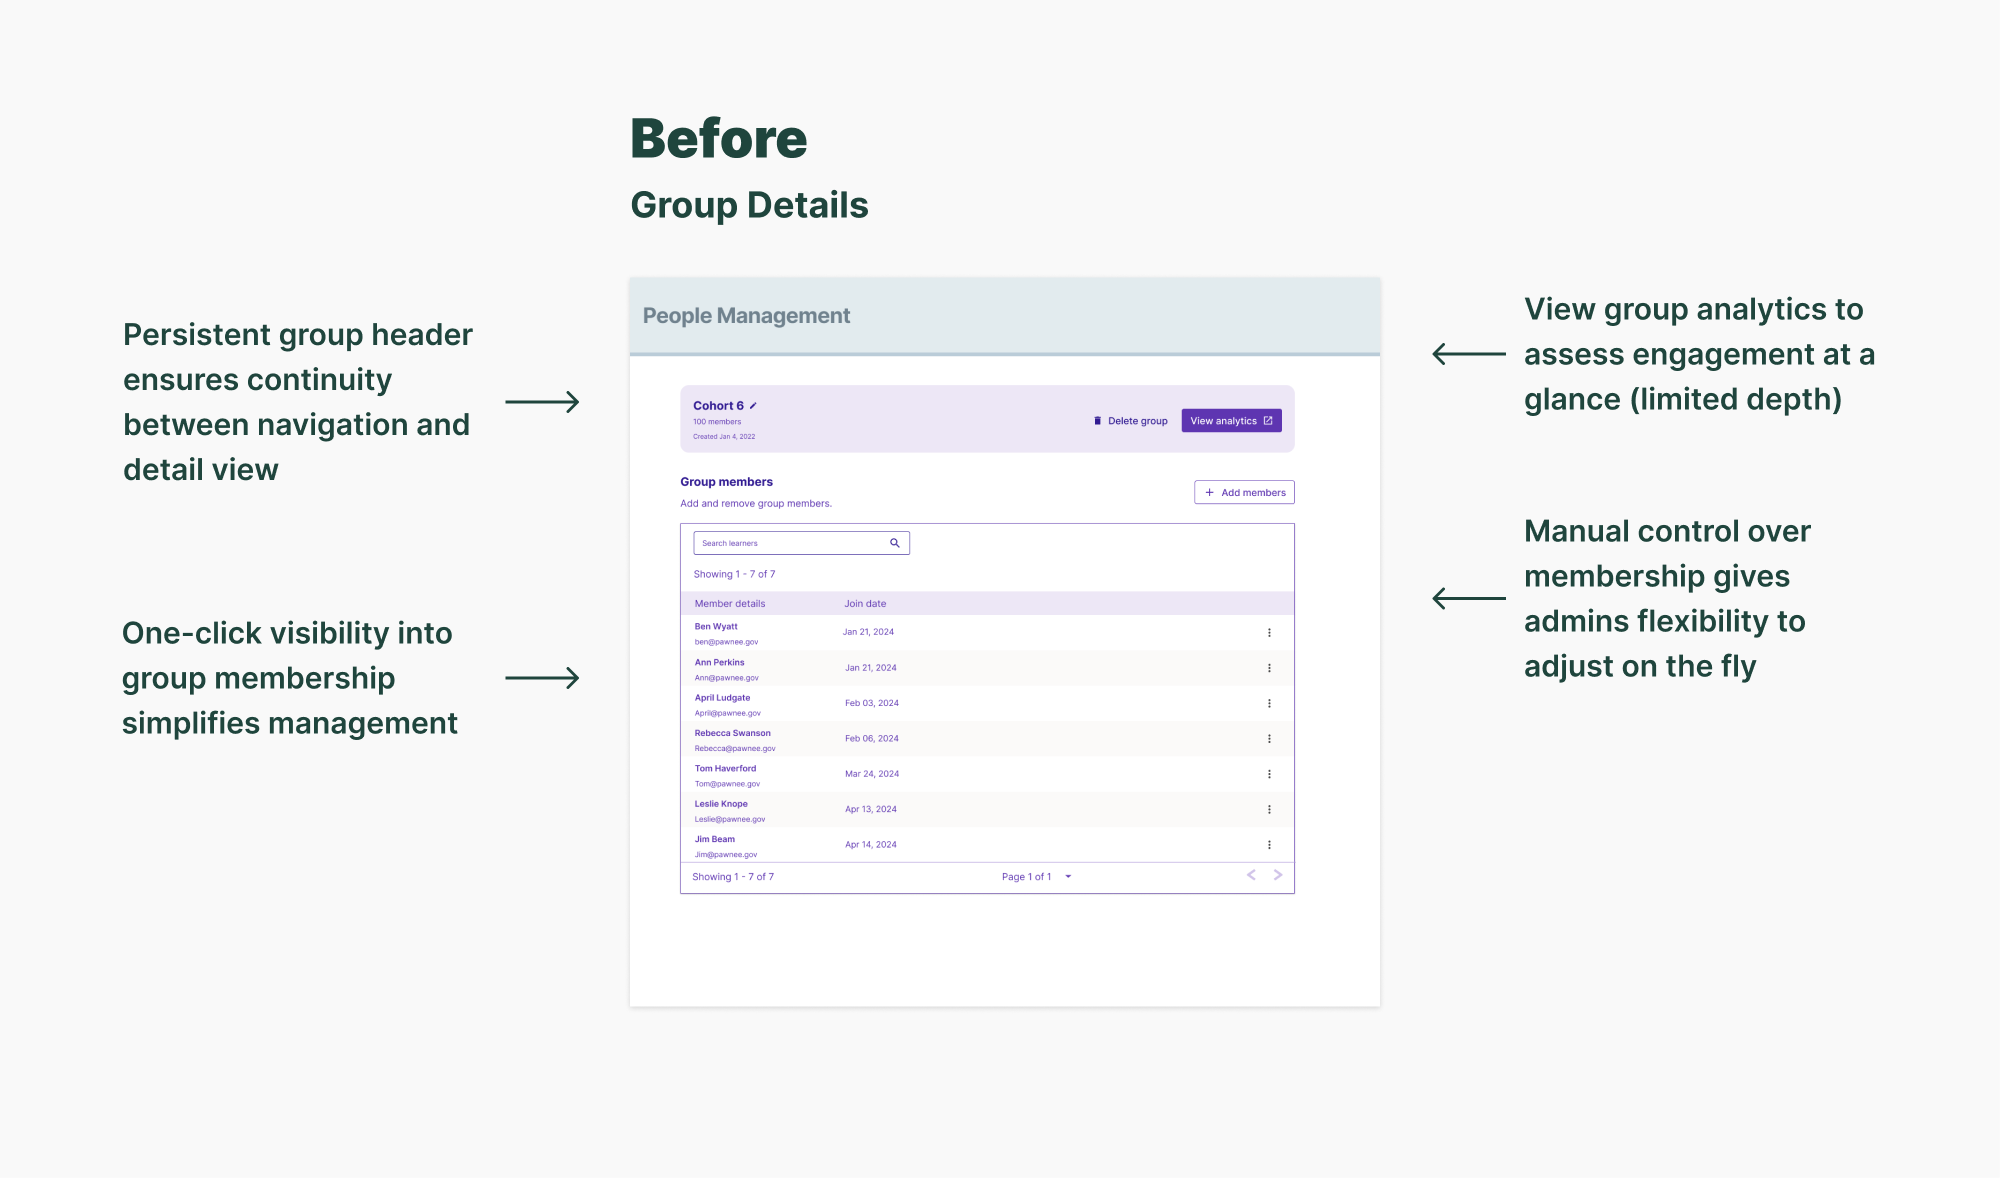Viewport: 2000px width, 1178px height.
Task: Click the Add members button
Action: tap(1244, 493)
